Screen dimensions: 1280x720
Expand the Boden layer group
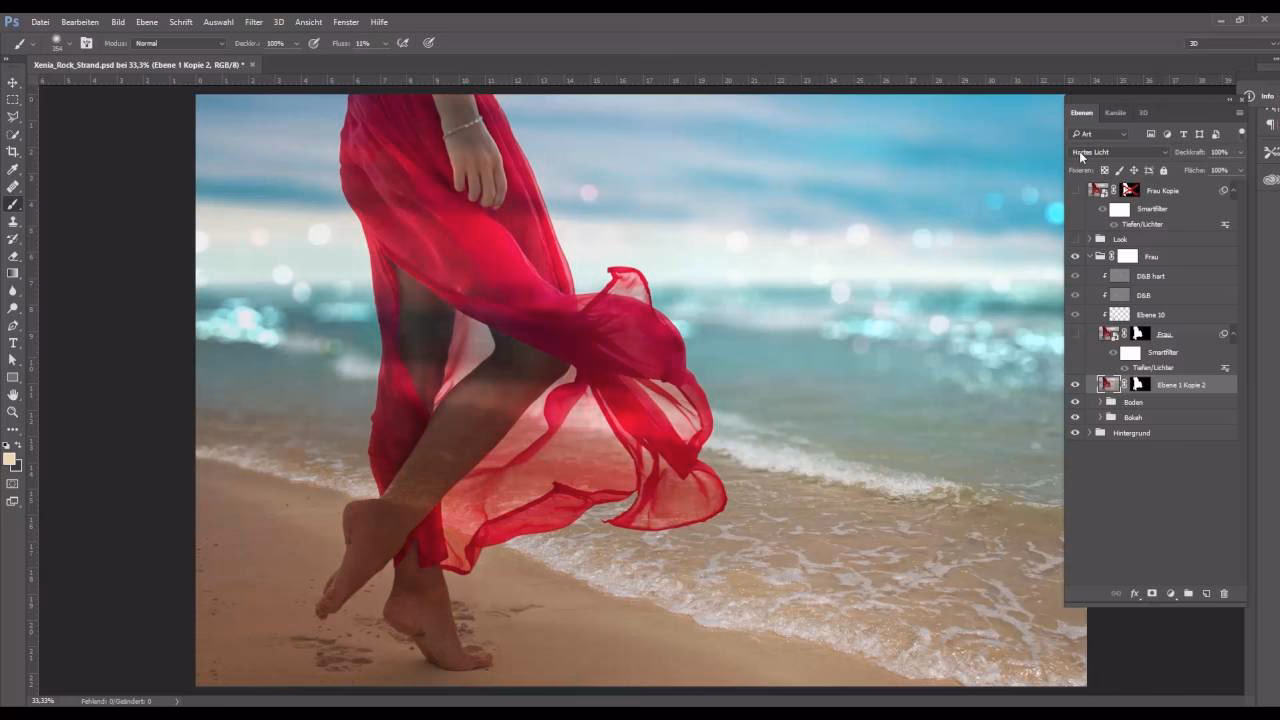1100,402
